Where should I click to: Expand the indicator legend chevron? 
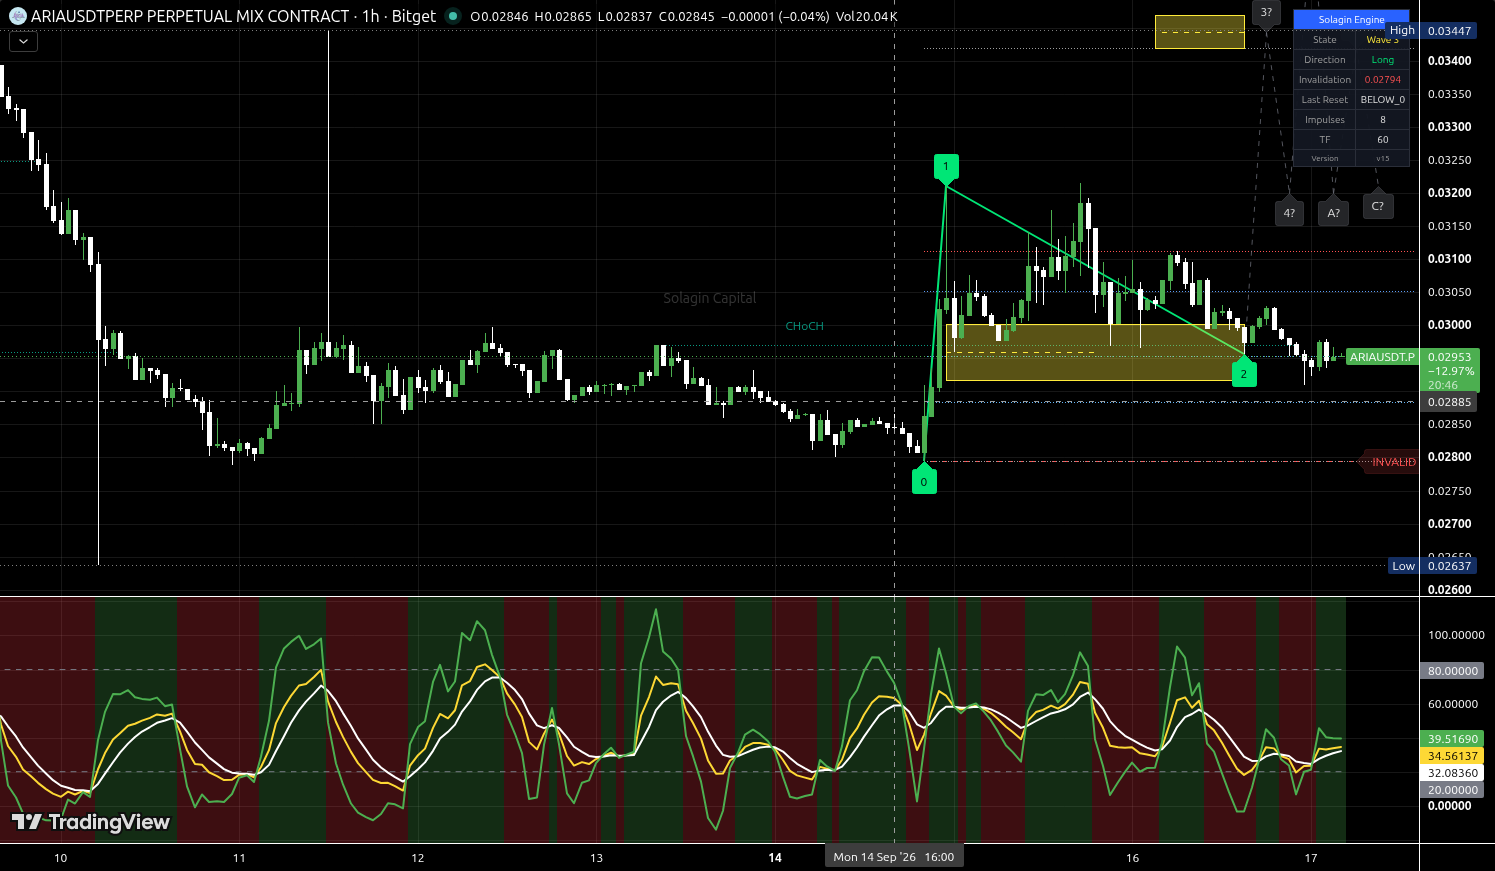[23, 42]
